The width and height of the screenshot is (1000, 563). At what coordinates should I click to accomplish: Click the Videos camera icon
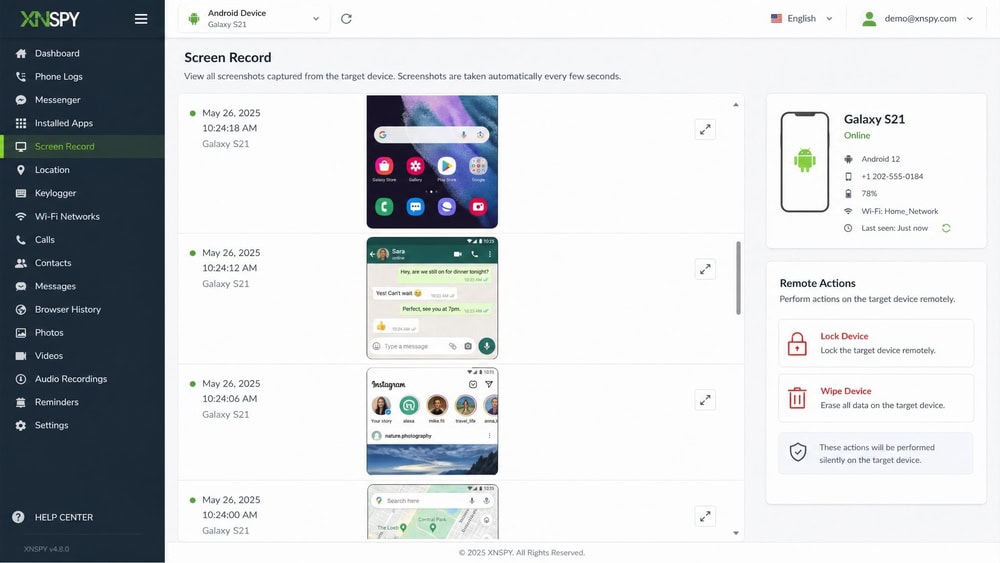(x=21, y=356)
